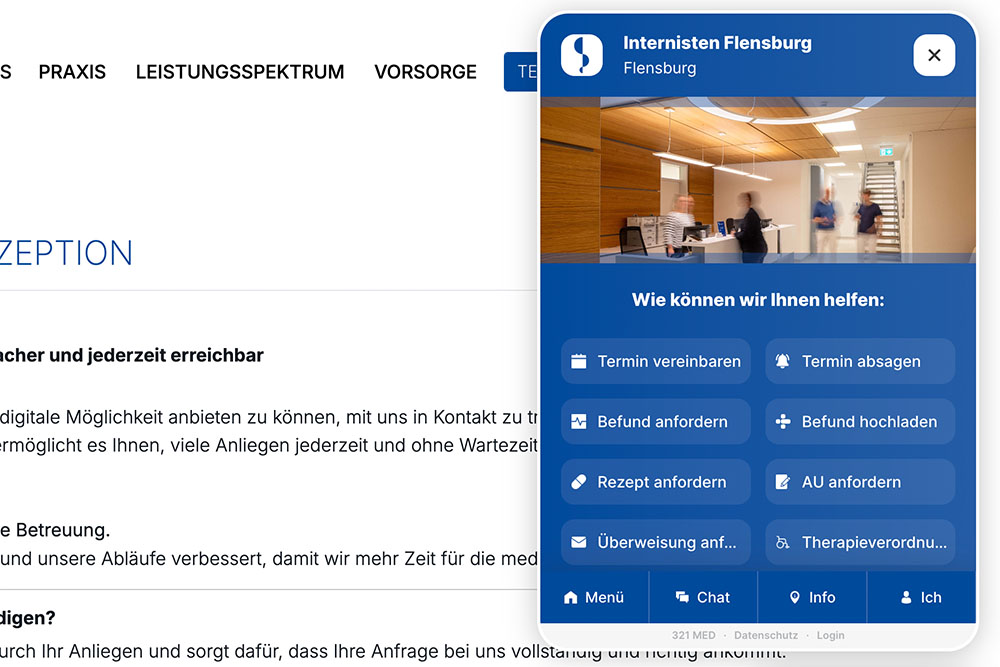Select the Ich profile tab
This screenshot has height=667, width=1000.
(x=921, y=597)
